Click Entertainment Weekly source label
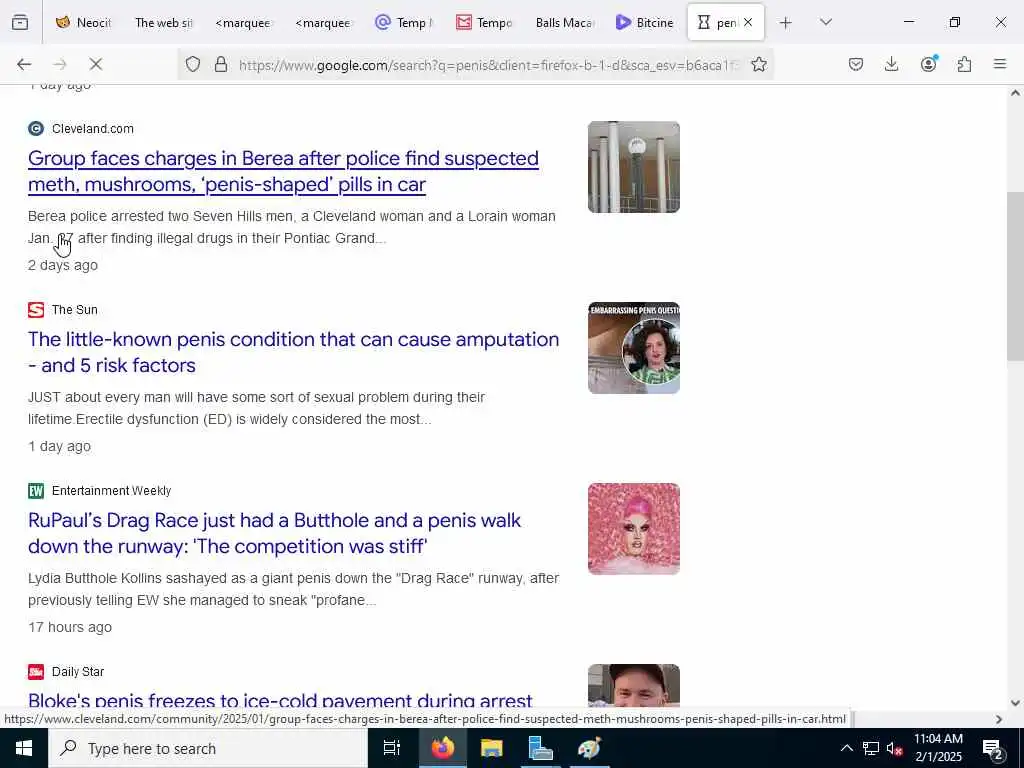 pos(111,490)
